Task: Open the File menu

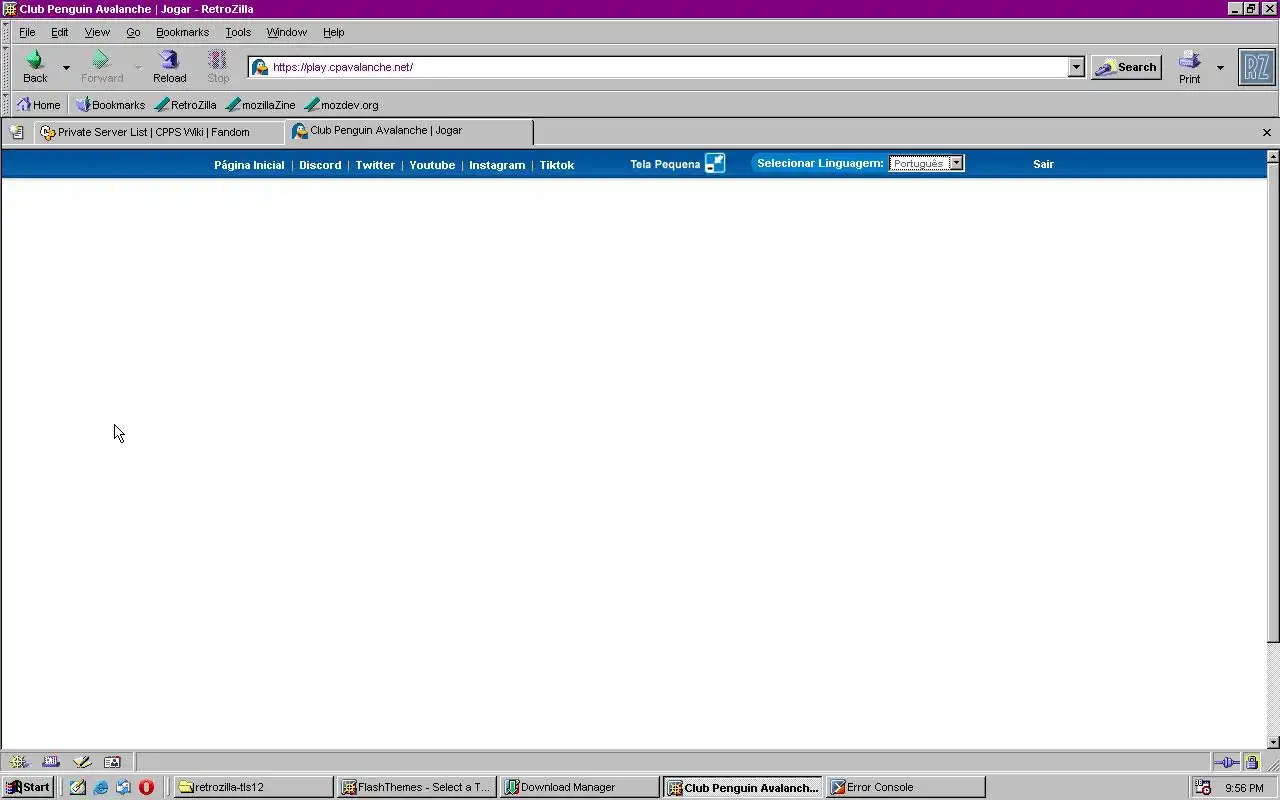Action: coord(27,32)
